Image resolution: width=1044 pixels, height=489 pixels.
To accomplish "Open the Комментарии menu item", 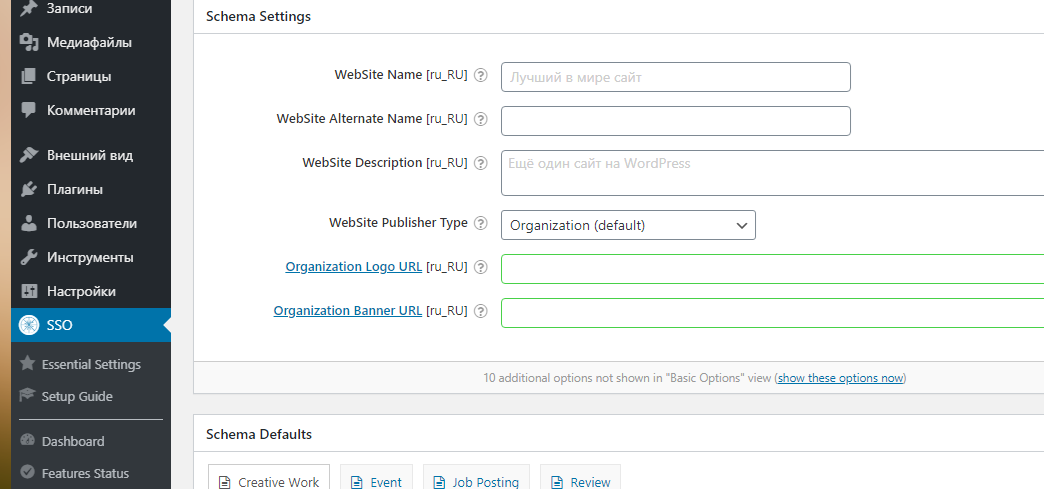I will (x=91, y=111).
